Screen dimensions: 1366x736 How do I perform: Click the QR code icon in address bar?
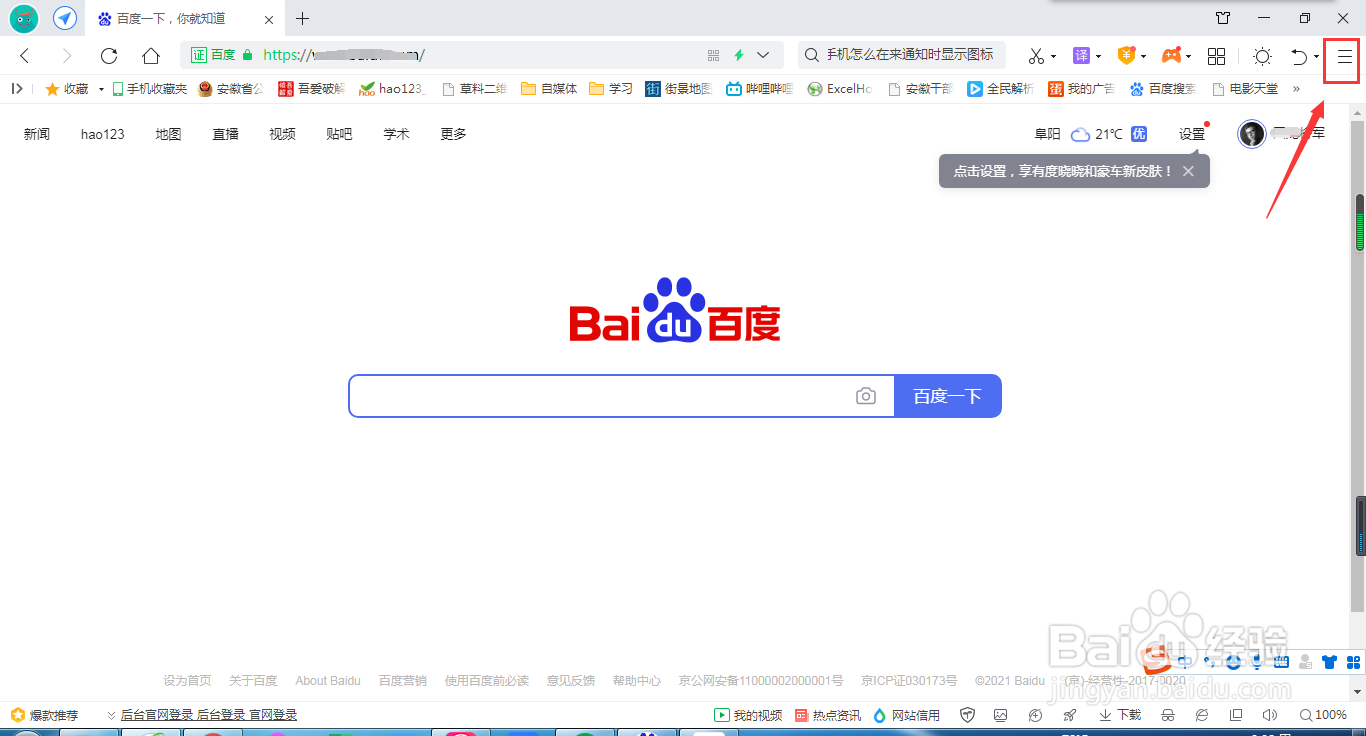pos(713,56)
